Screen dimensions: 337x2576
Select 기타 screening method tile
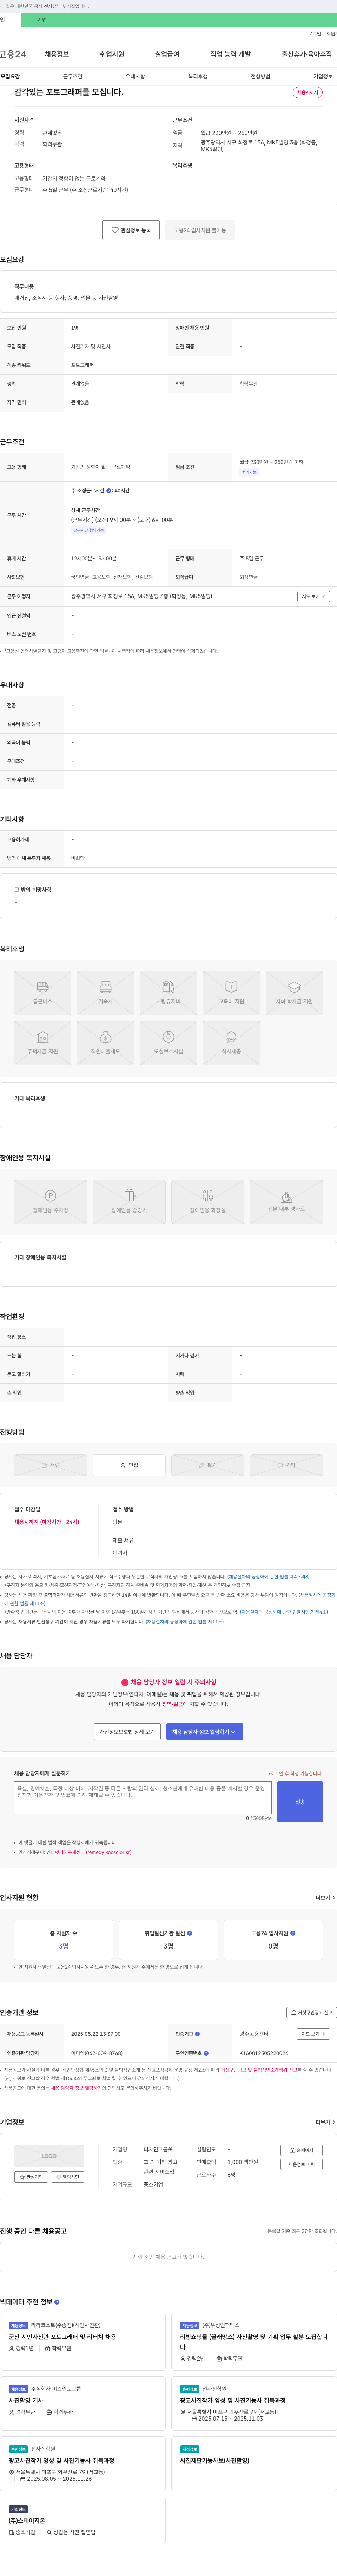coord(286,1465)
